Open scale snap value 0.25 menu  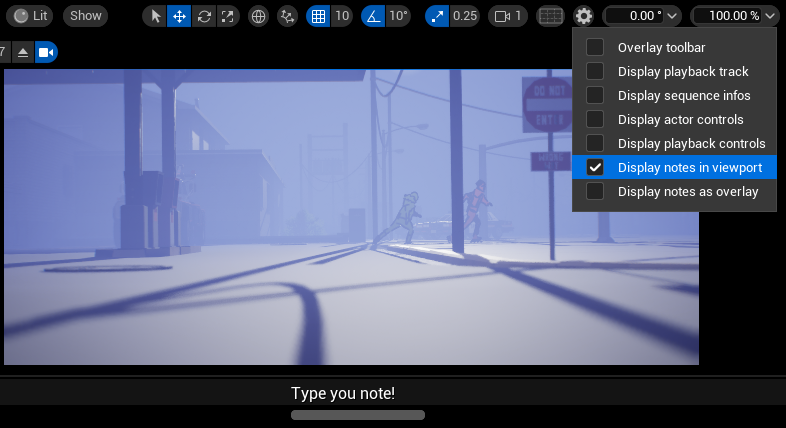pos(465,16)
